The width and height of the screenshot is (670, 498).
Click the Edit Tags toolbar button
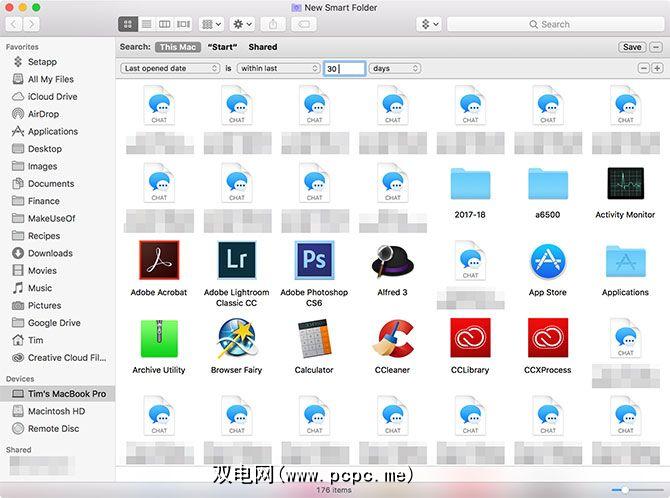304,24
